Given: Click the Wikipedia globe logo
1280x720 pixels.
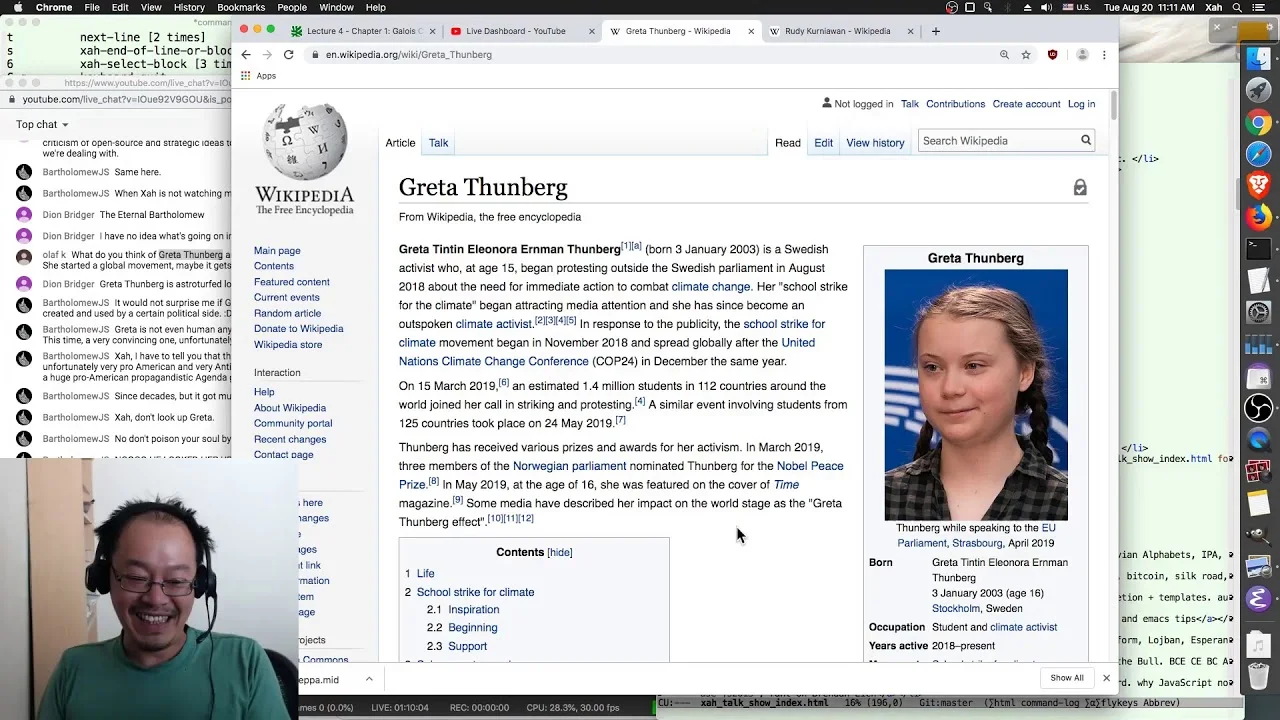Looking at the screenshot, I should tap(305, 141).
